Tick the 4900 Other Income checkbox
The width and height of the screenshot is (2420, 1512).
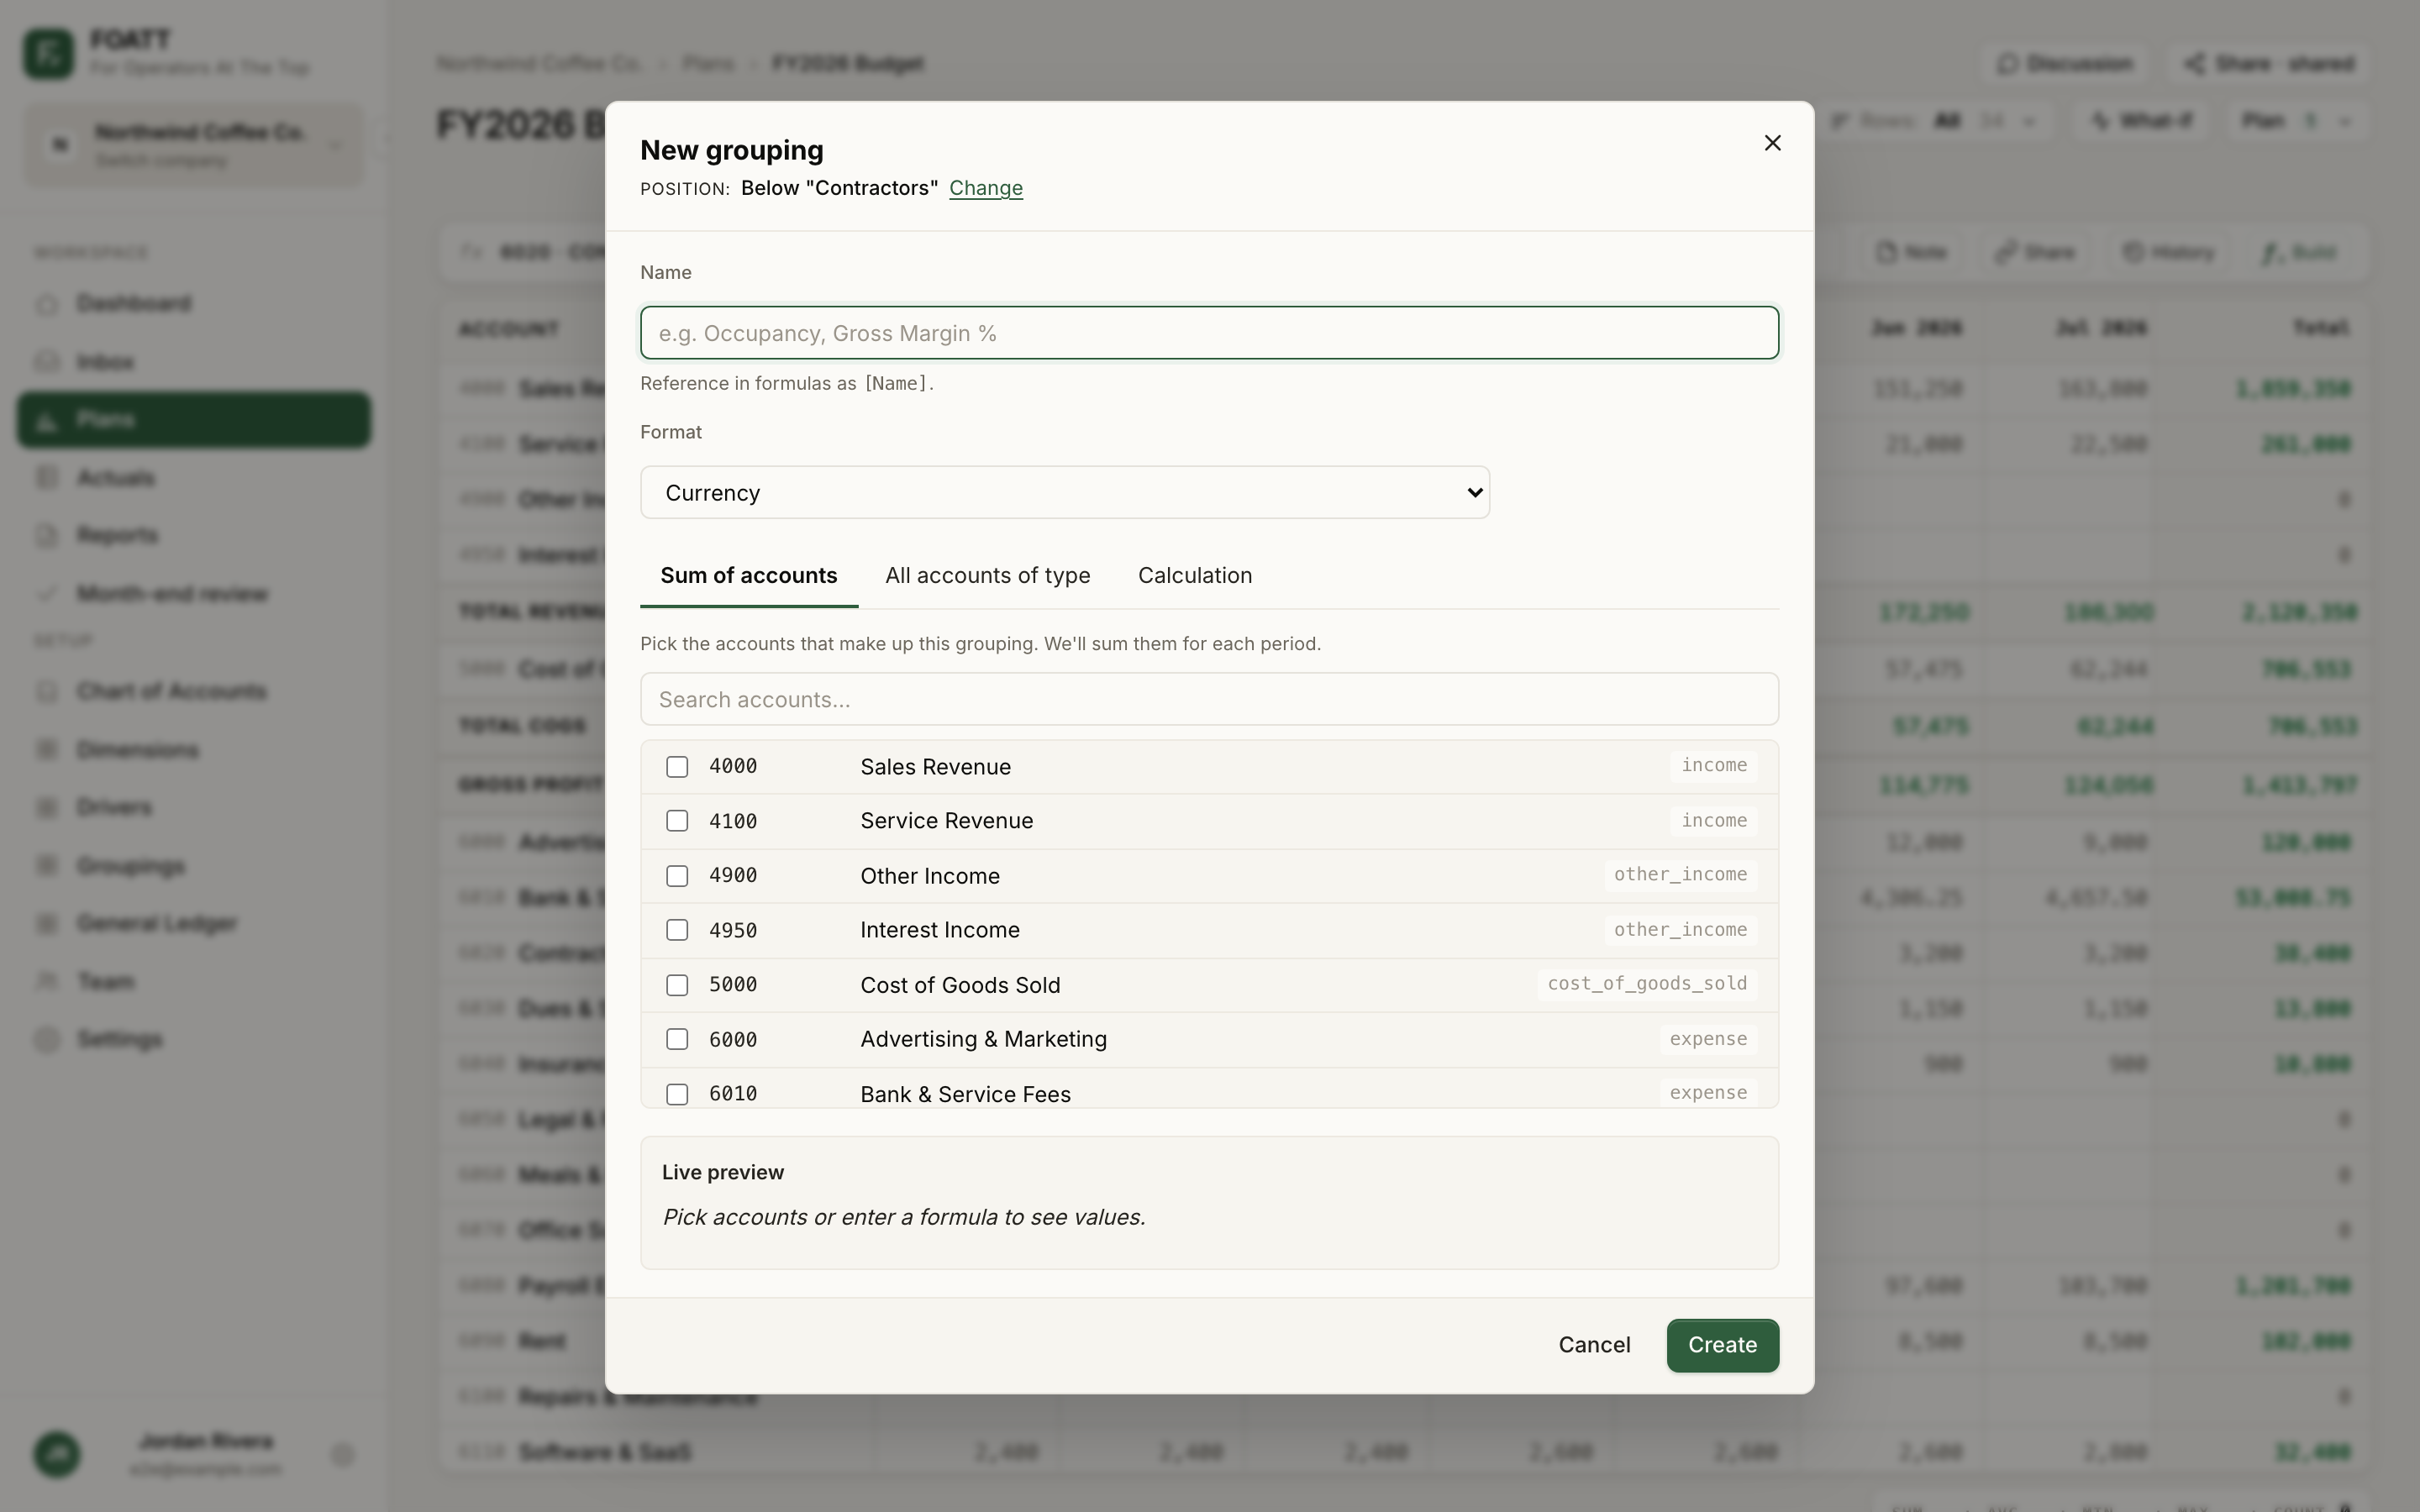point(677,876)
